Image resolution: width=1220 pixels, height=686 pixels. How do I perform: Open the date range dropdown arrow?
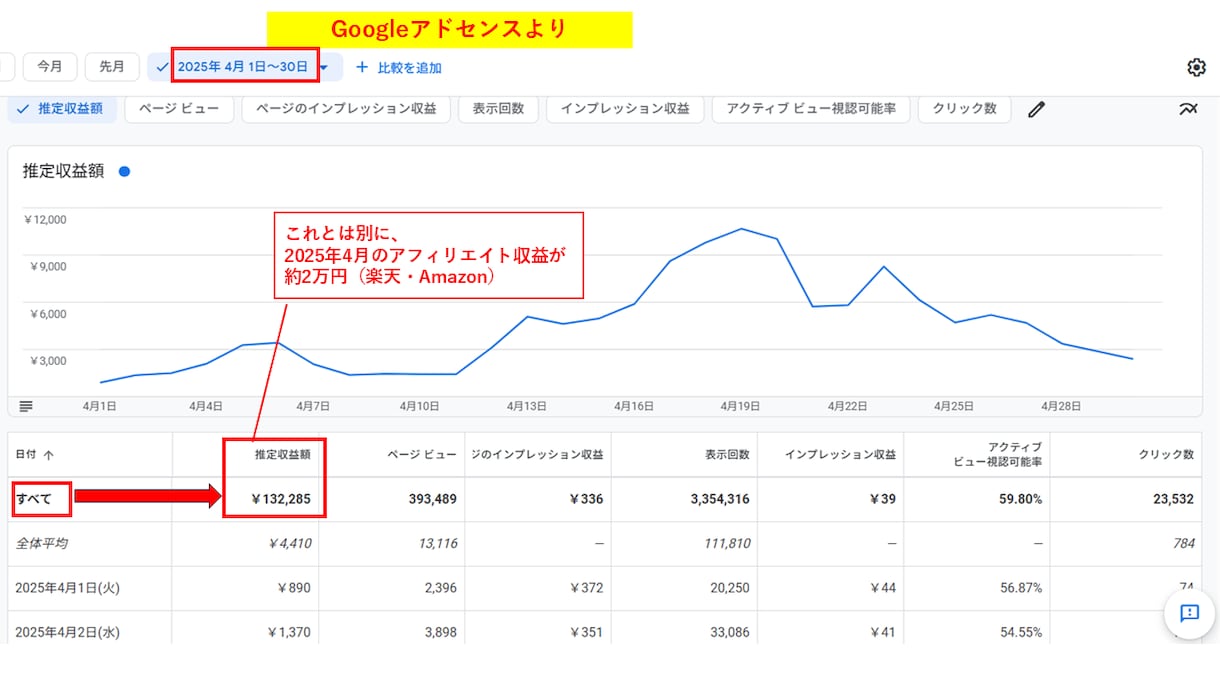pyautogui.click(x=324, y=67)
